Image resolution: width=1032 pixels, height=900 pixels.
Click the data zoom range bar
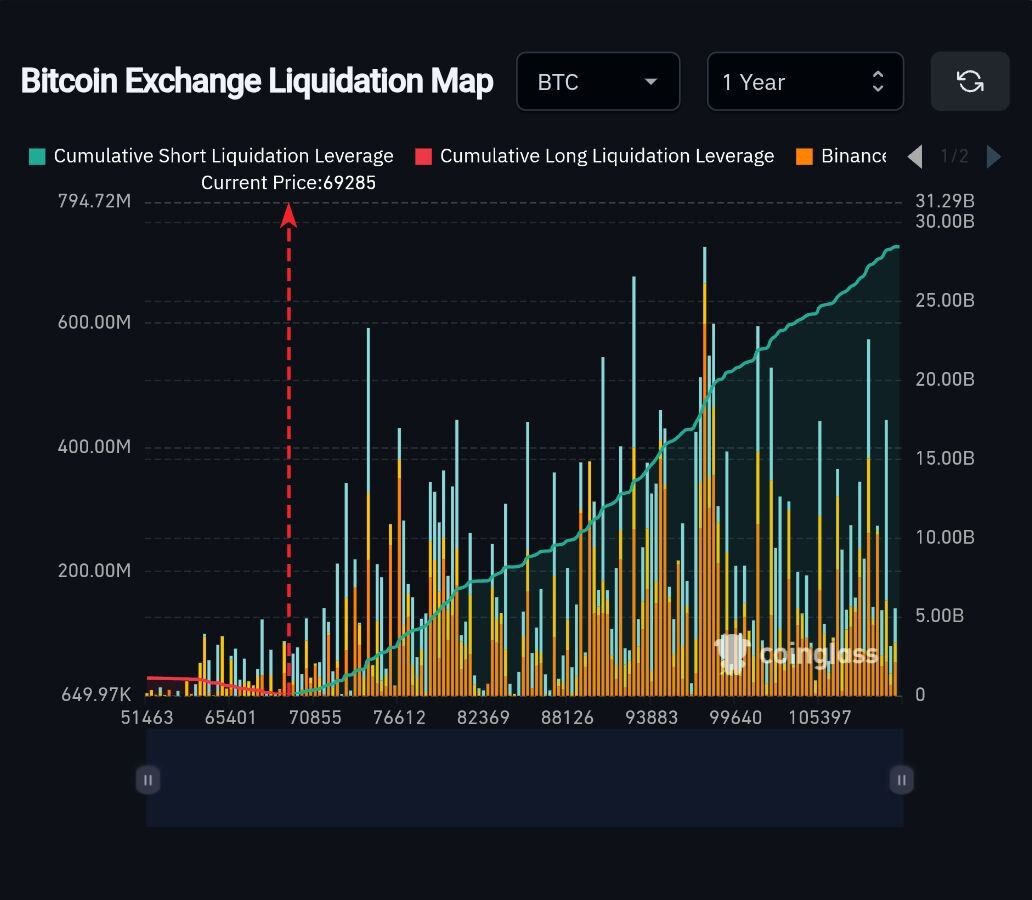coord(525,778)
